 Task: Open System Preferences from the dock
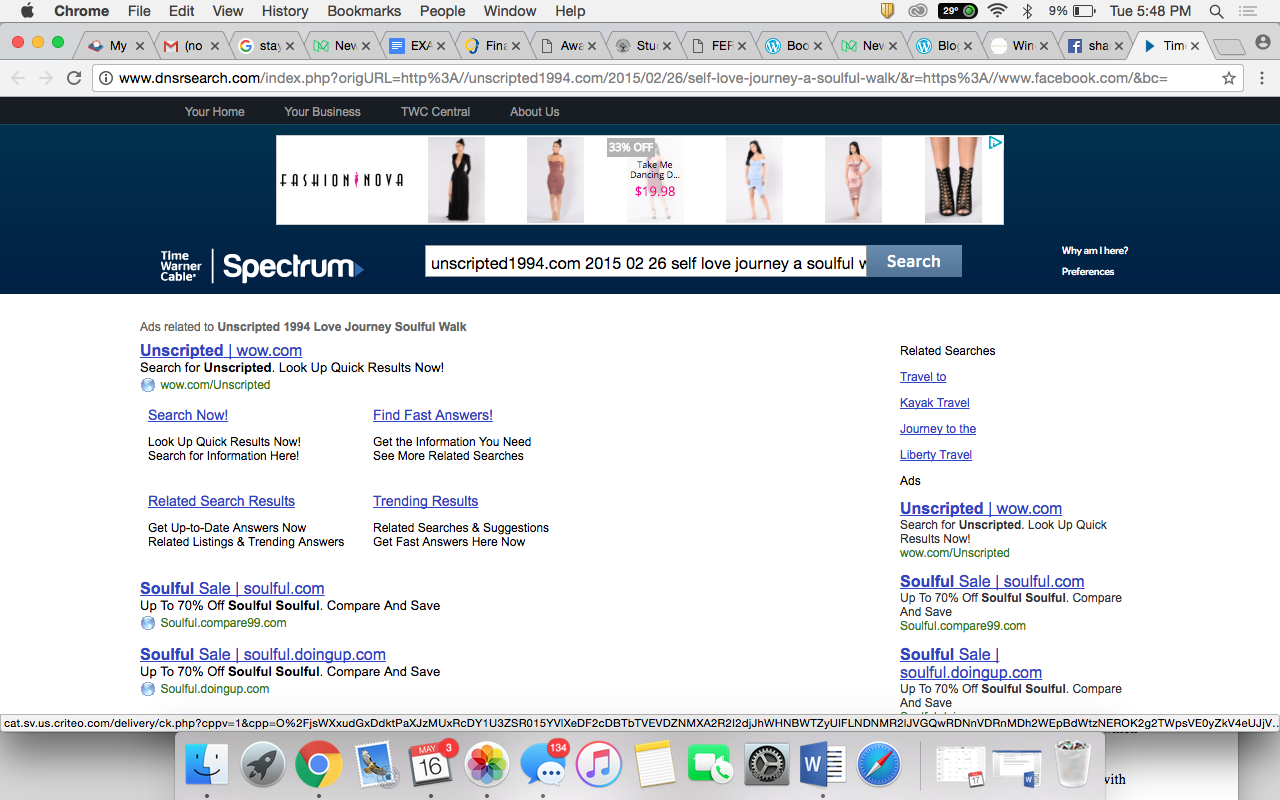pyautogui.click(x=767, y=766)
